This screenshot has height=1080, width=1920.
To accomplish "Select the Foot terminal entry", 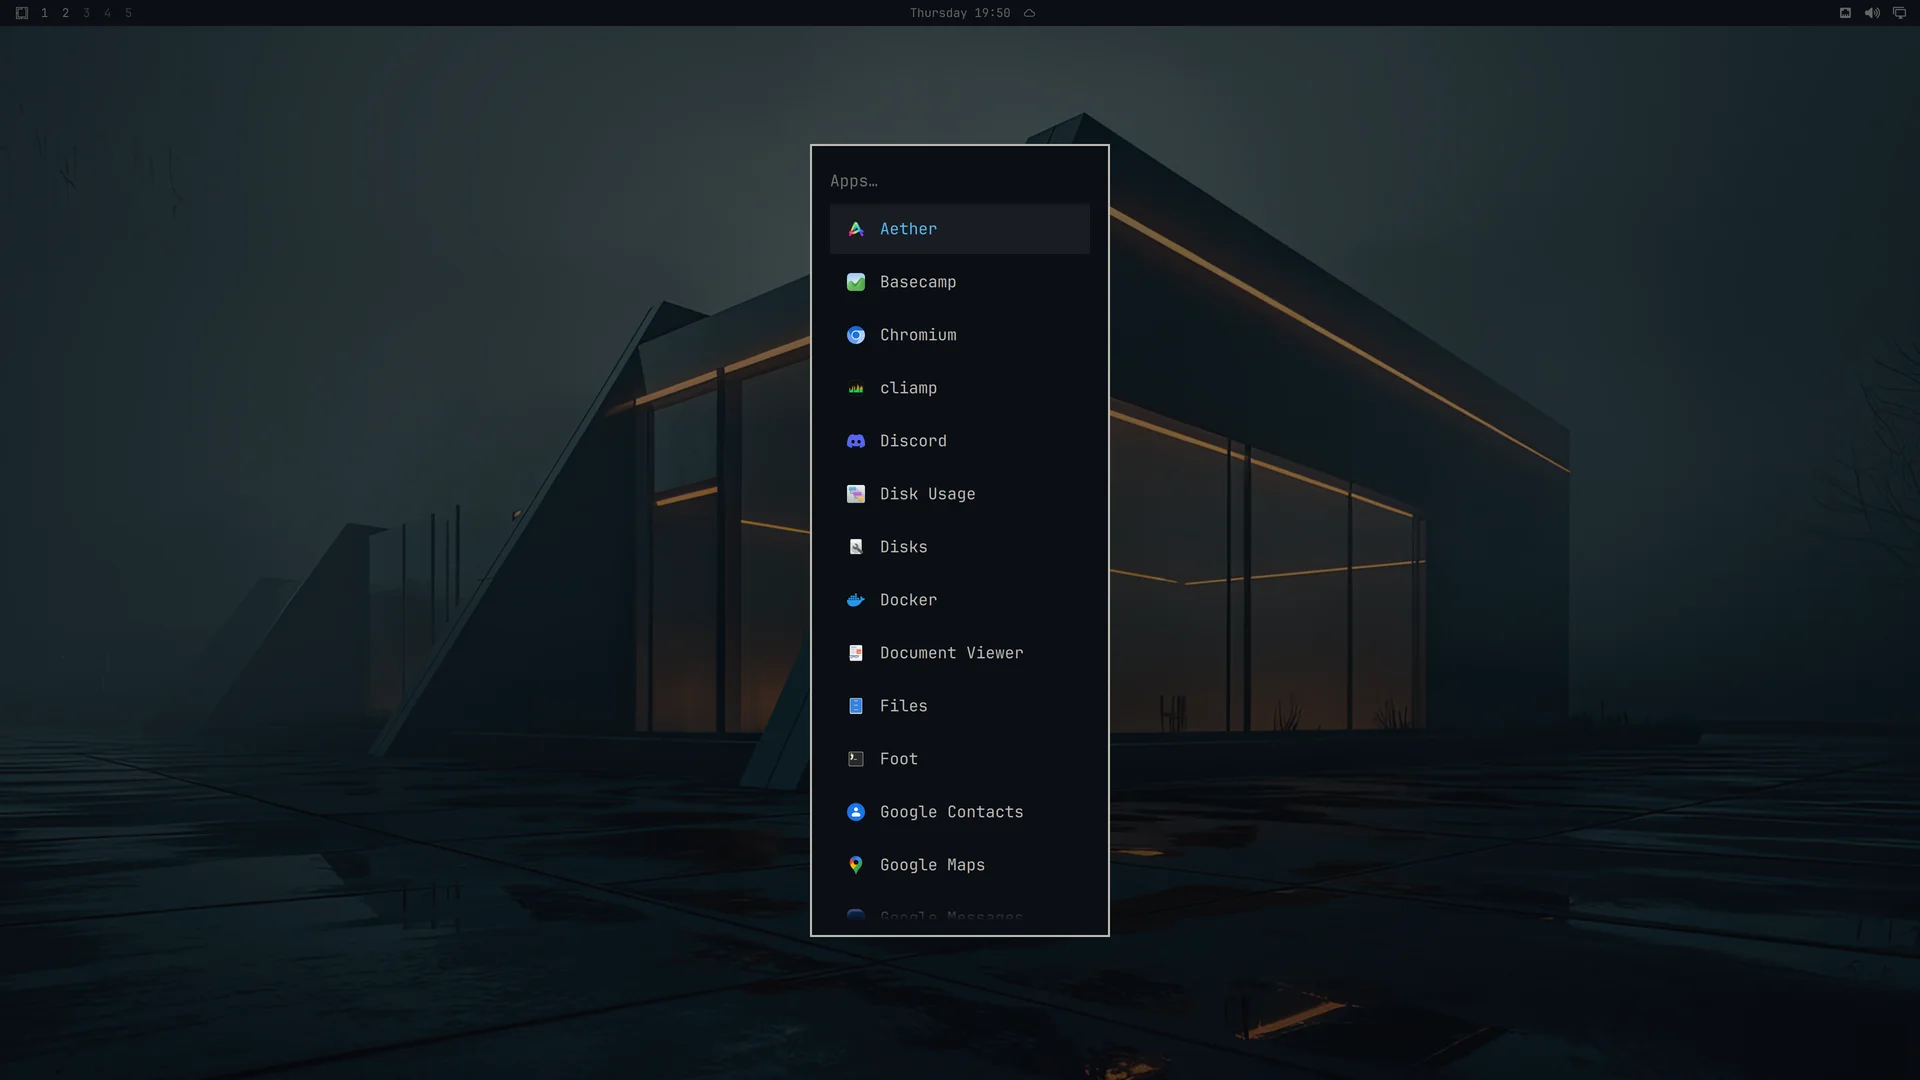I will tap(960, 759).
